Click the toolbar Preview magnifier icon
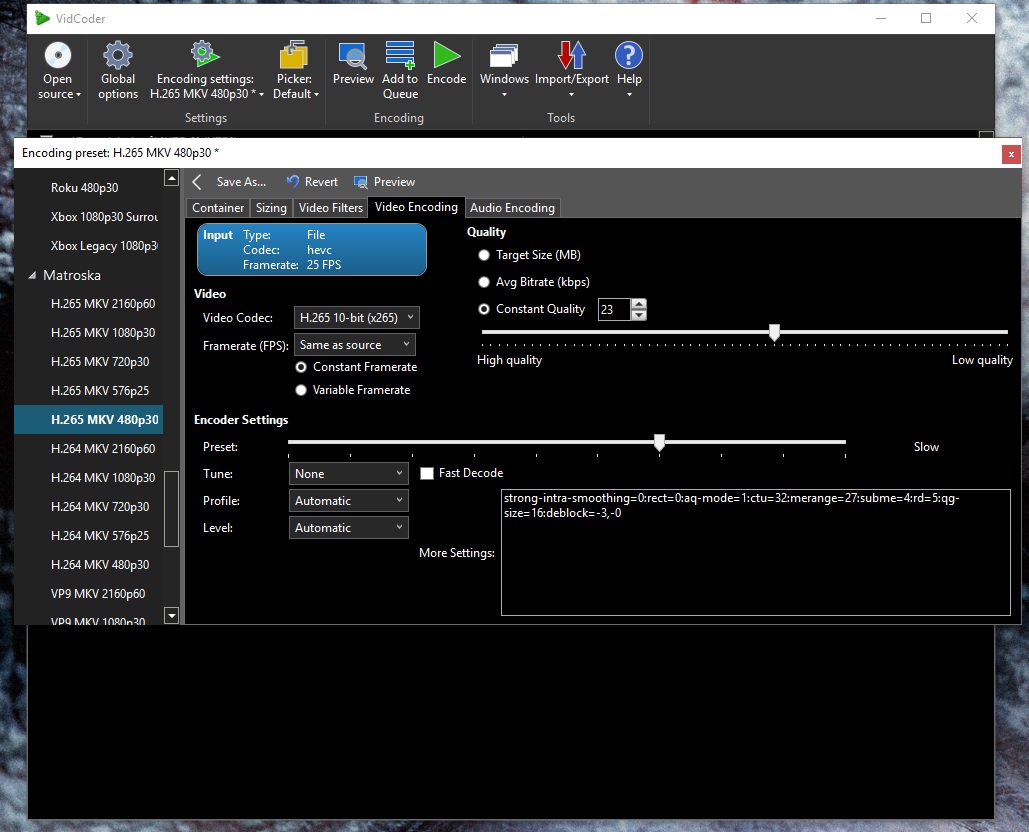Viewport: 1029px width, 832px height. [x=353, y=55]
